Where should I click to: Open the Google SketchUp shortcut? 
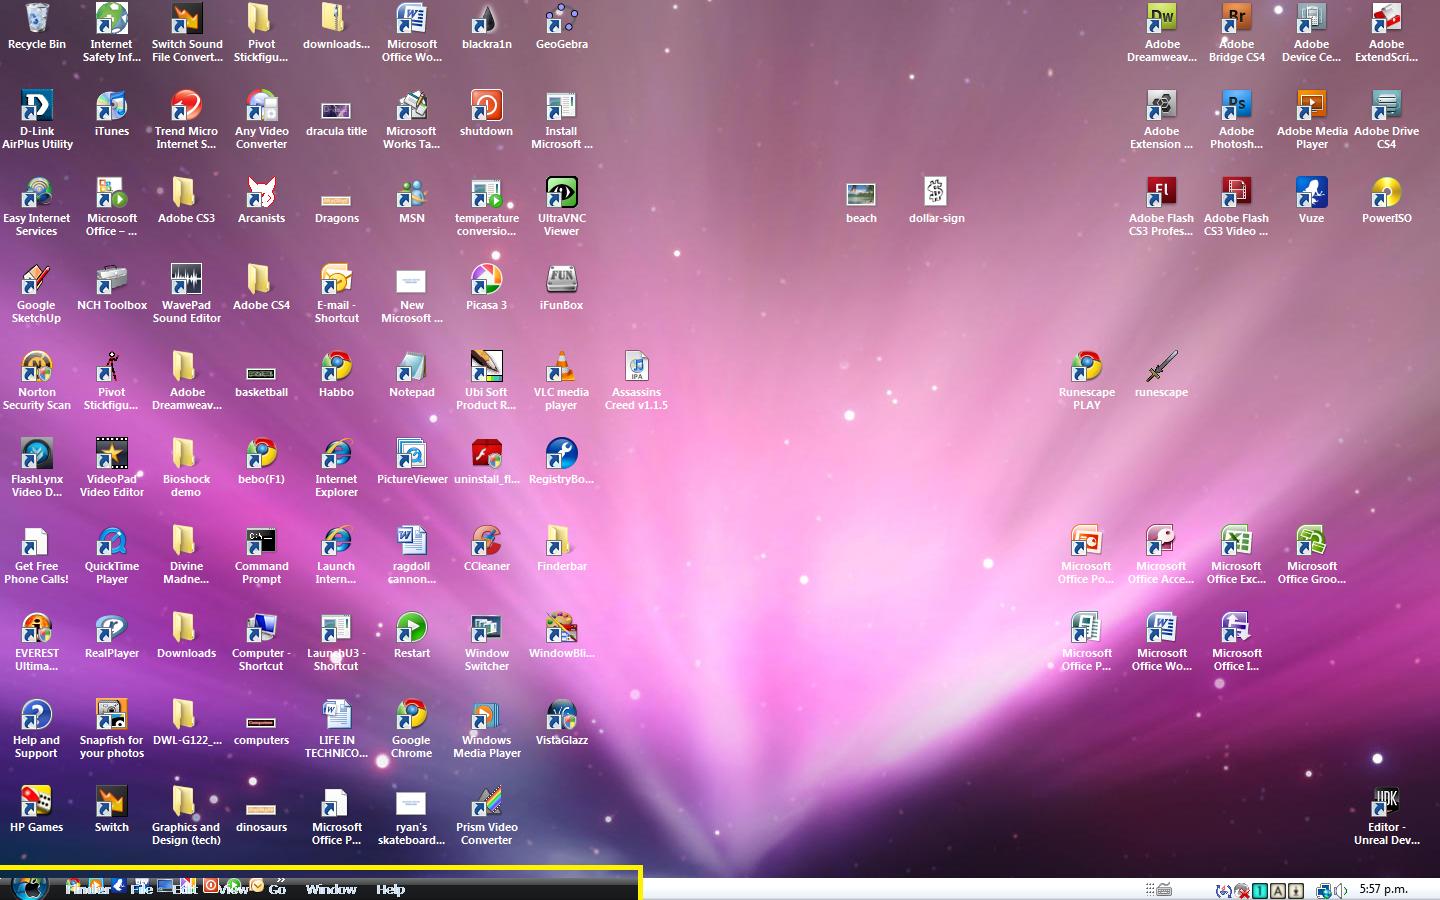point(37,294)
